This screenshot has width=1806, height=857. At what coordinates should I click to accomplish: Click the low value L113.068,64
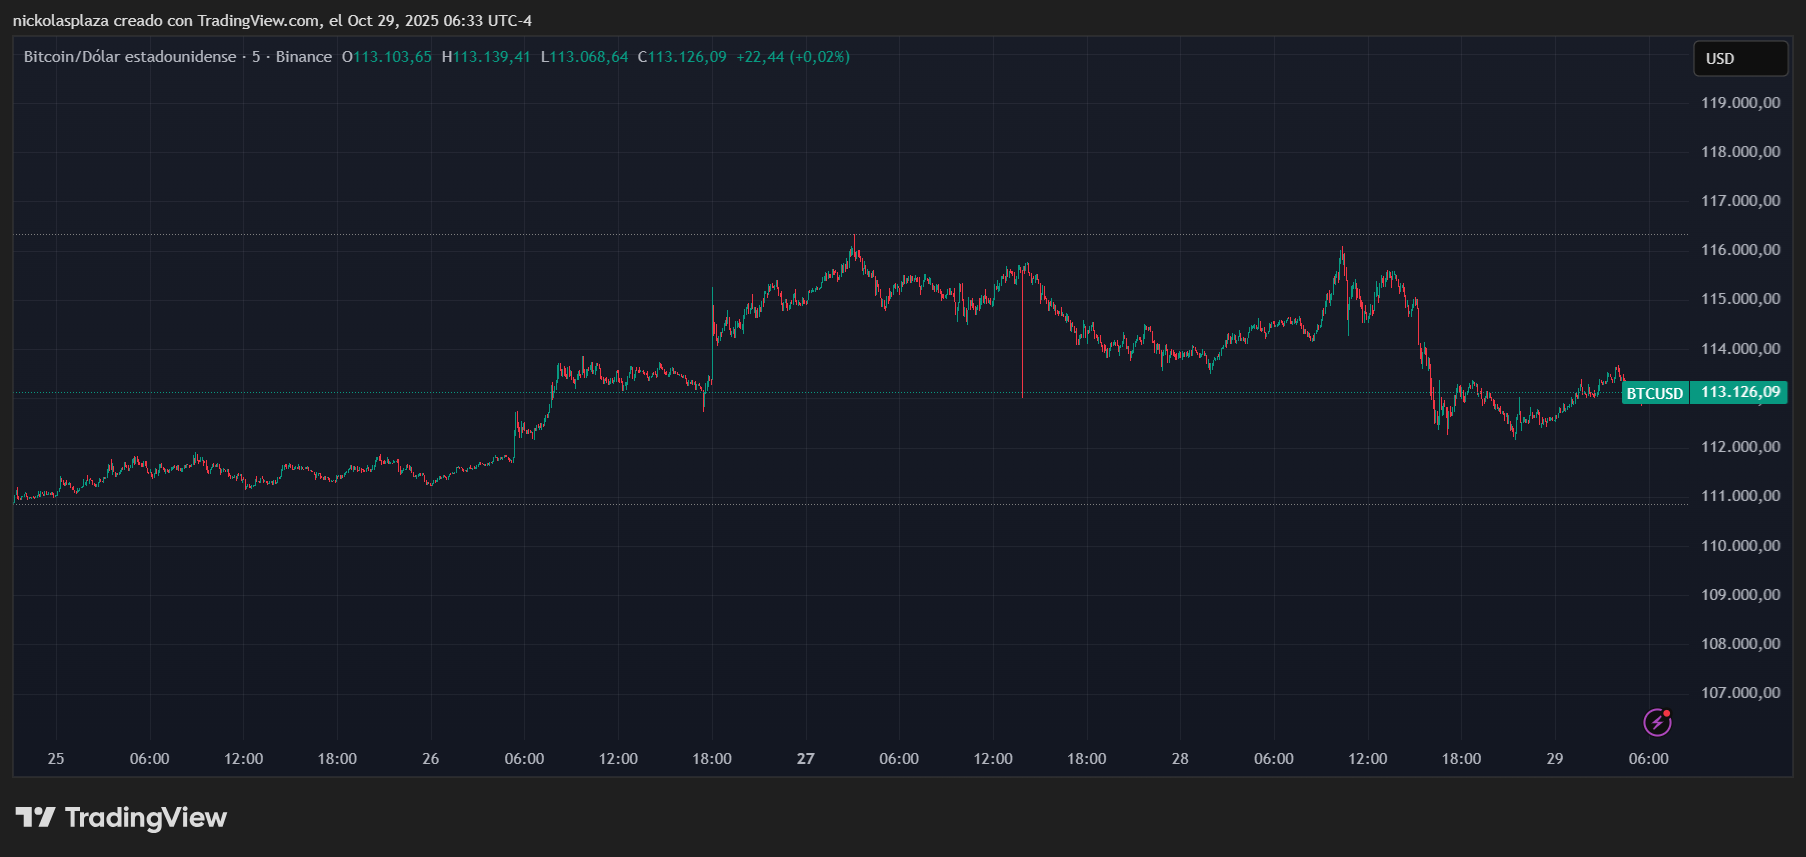(584, 57)
